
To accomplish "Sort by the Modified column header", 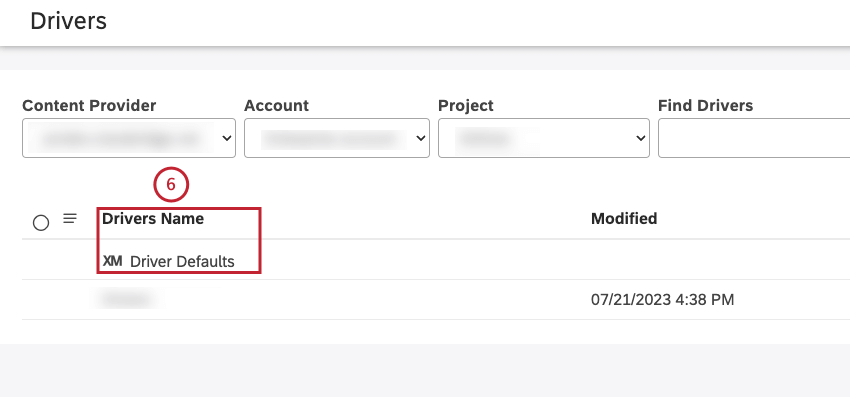I will pos(624,219).
